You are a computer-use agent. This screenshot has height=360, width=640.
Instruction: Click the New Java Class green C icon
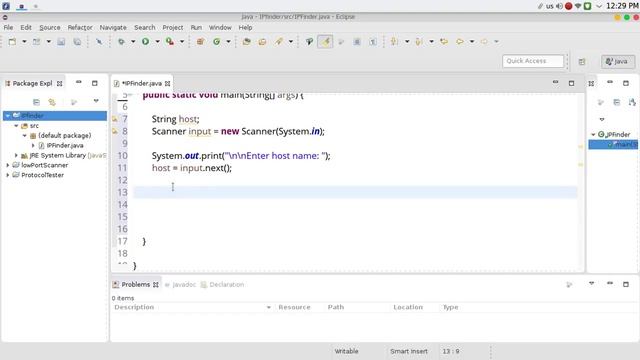(217, 42)
